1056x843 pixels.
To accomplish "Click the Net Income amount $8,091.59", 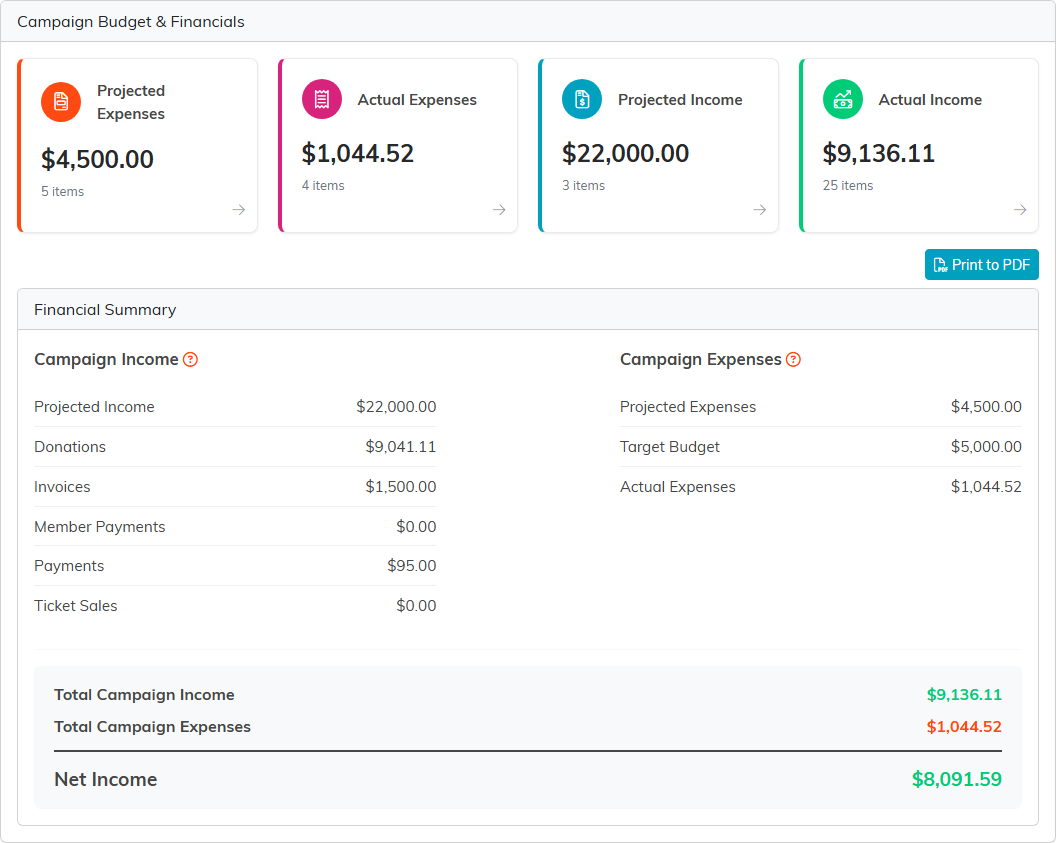I will (956, 780).
